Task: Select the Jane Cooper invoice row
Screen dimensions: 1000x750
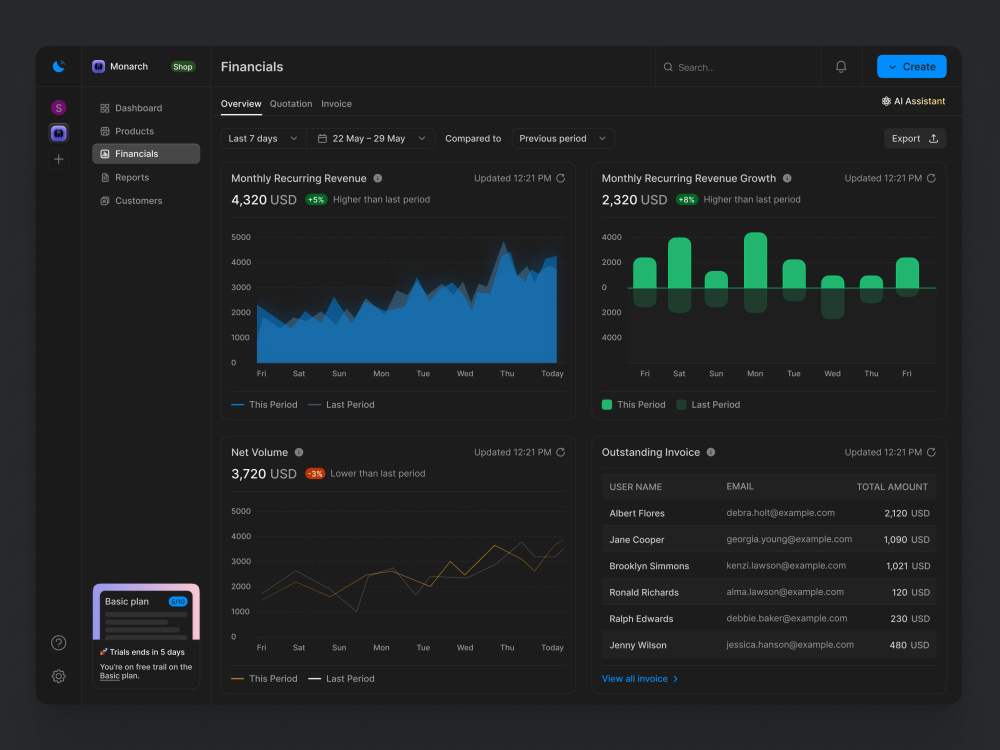Action: pos(768,540)
